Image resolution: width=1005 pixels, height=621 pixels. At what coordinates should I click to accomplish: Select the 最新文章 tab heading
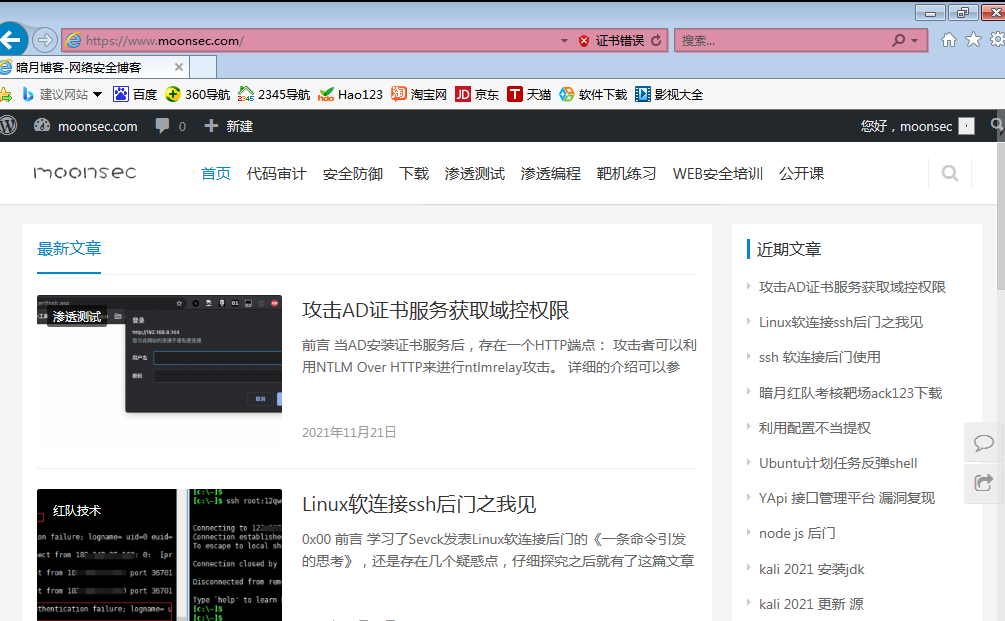pyautogui.click(x=69, y=249)
